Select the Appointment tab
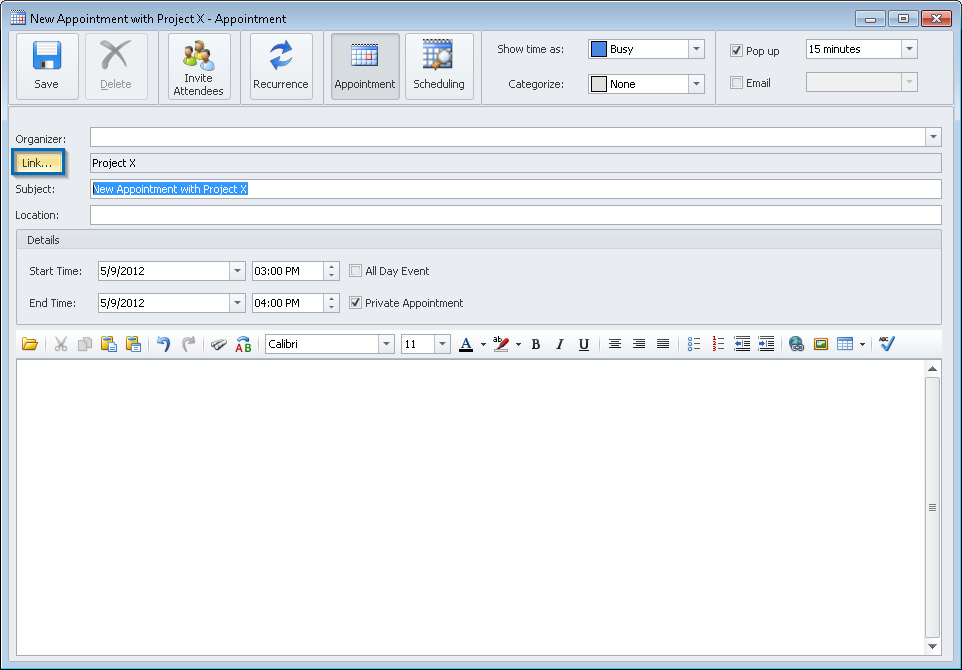962x670 pixels. point(364,66)
